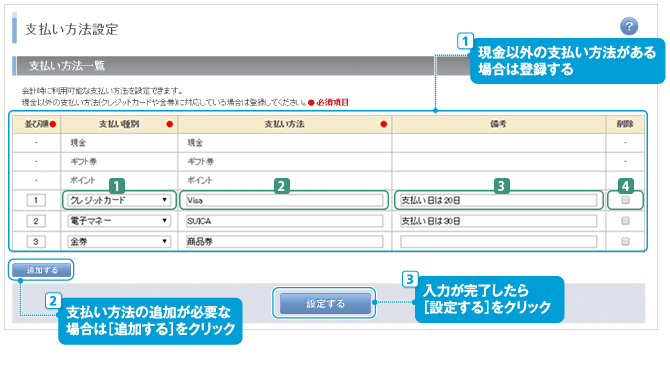This screenshot has width=670, height=365.
Task: Open the クレジットカード payment type dropdown
Action: coord(119,200)
